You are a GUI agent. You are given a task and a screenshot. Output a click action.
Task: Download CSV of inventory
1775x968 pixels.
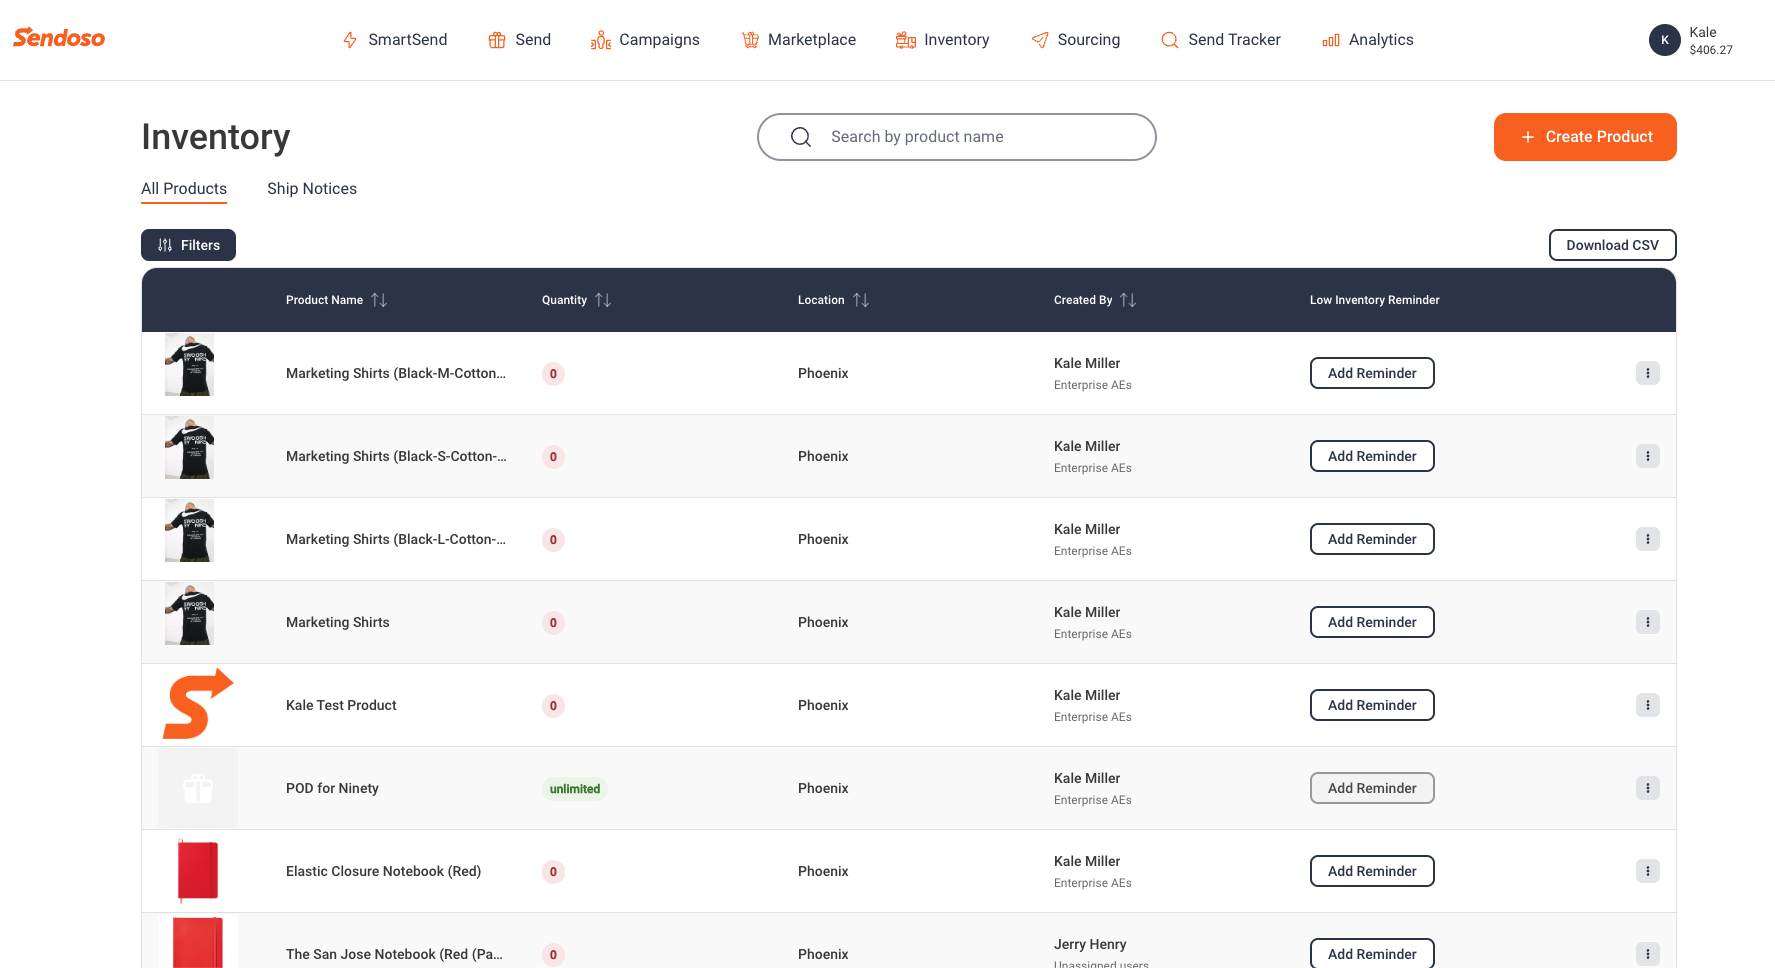point(1612,245)
